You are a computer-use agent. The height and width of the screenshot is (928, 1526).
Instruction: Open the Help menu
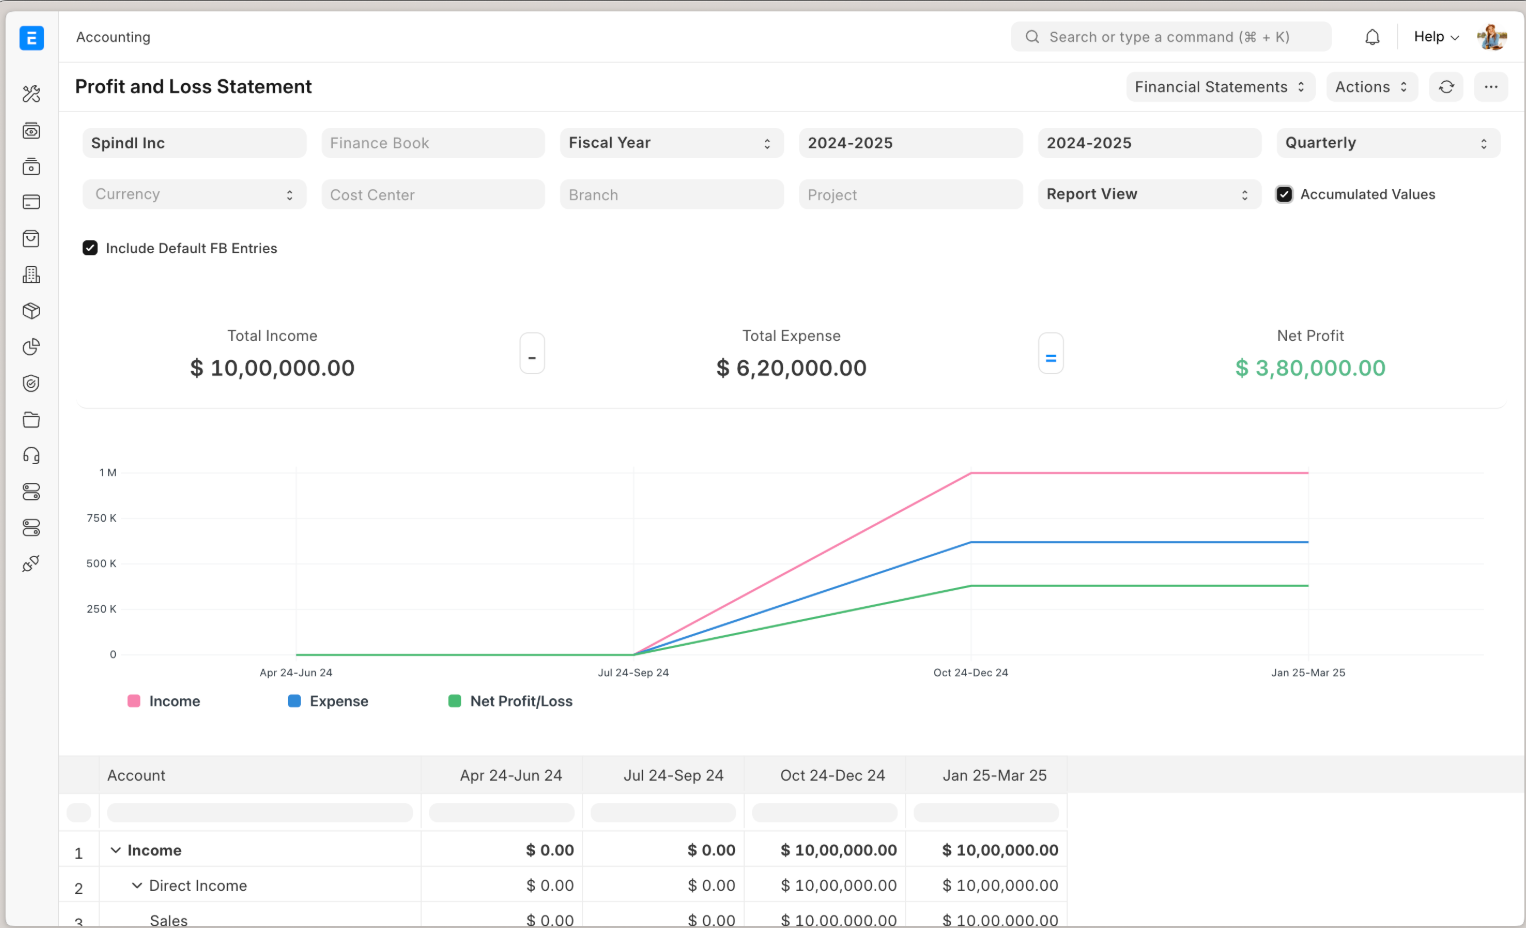click(1436, 37)
